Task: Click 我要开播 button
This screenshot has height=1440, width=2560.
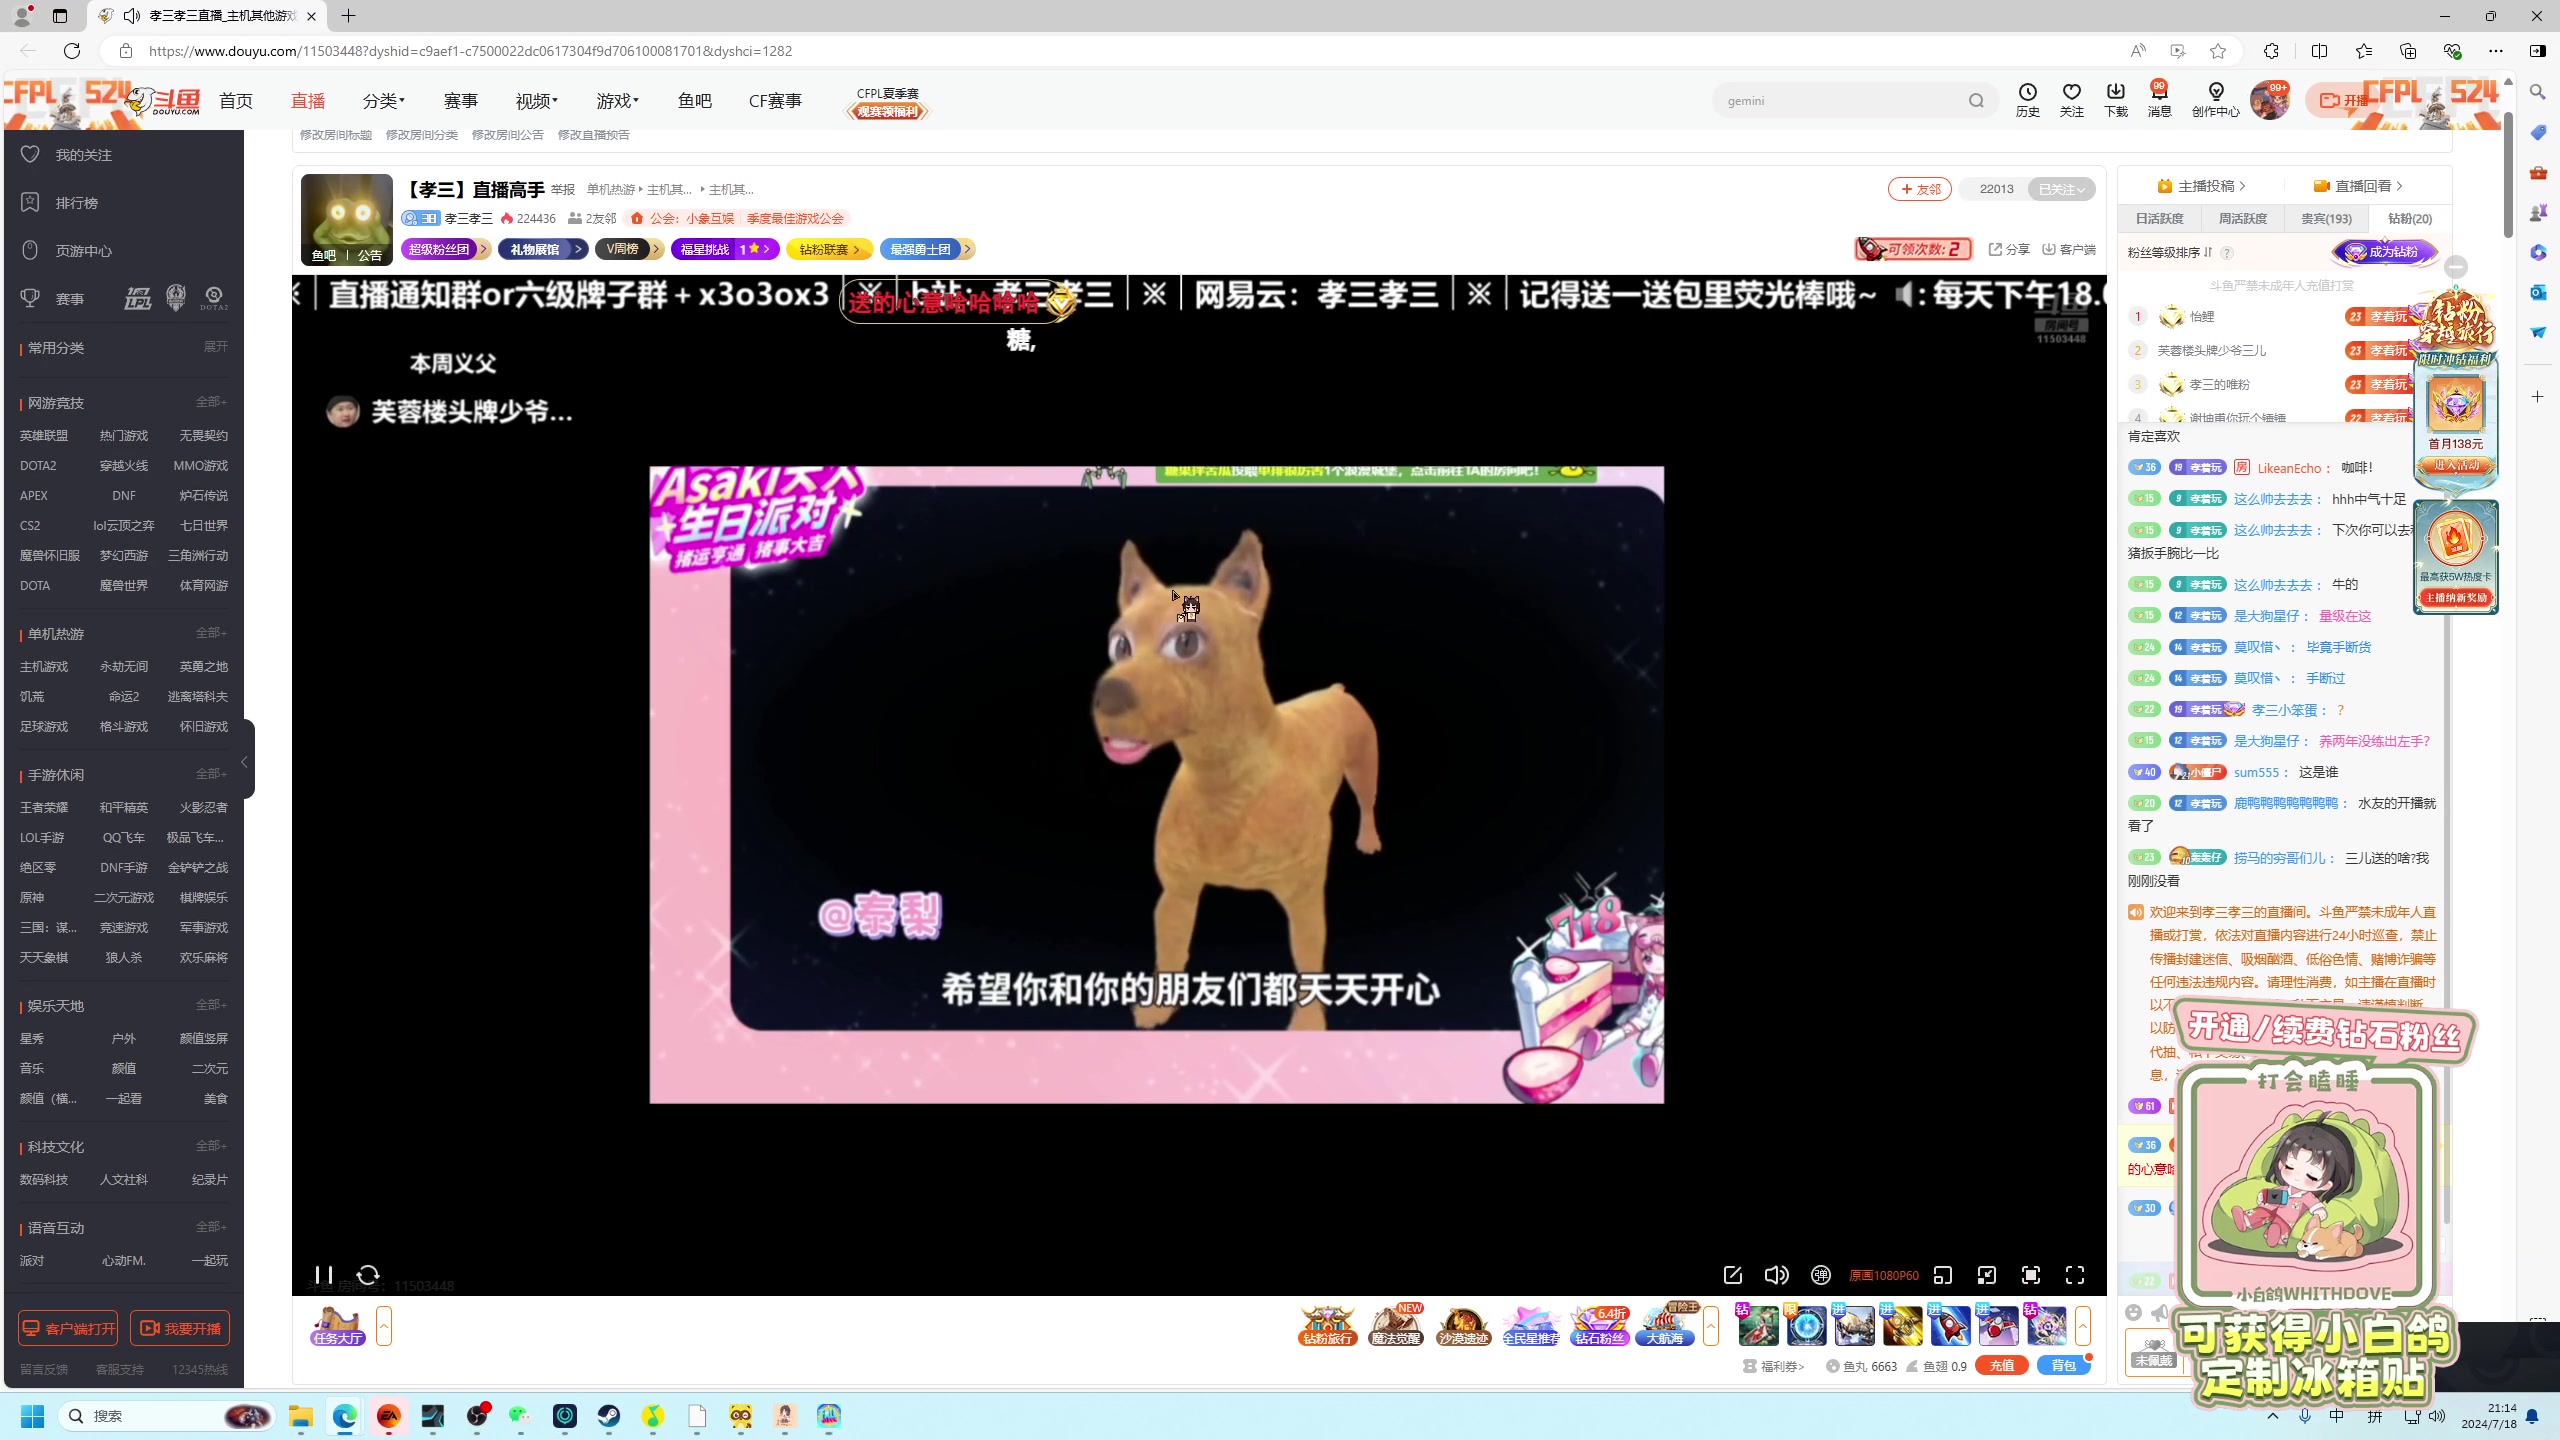Action: [180, 1328]
